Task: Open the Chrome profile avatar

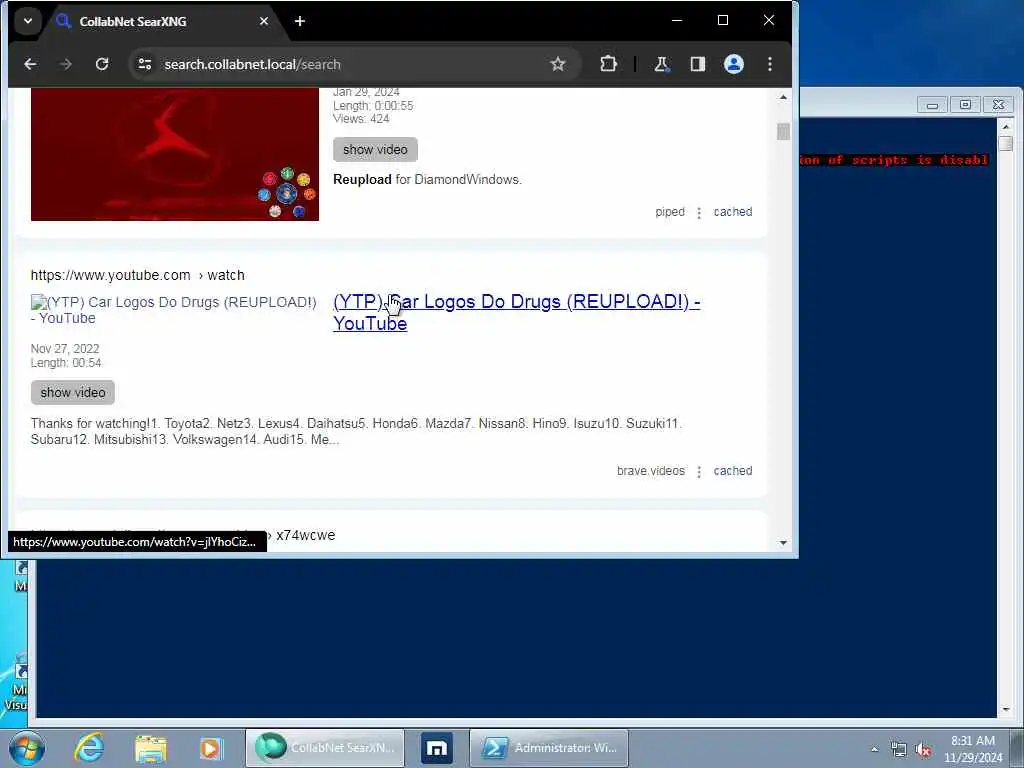Action: (x=733, y=64)
